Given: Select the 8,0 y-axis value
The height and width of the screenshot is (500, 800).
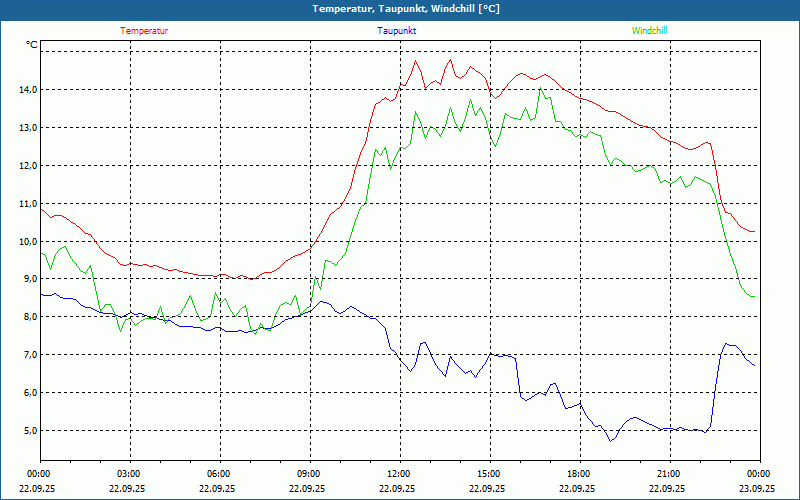Looking at the screenshot, I should coord(28,318).
